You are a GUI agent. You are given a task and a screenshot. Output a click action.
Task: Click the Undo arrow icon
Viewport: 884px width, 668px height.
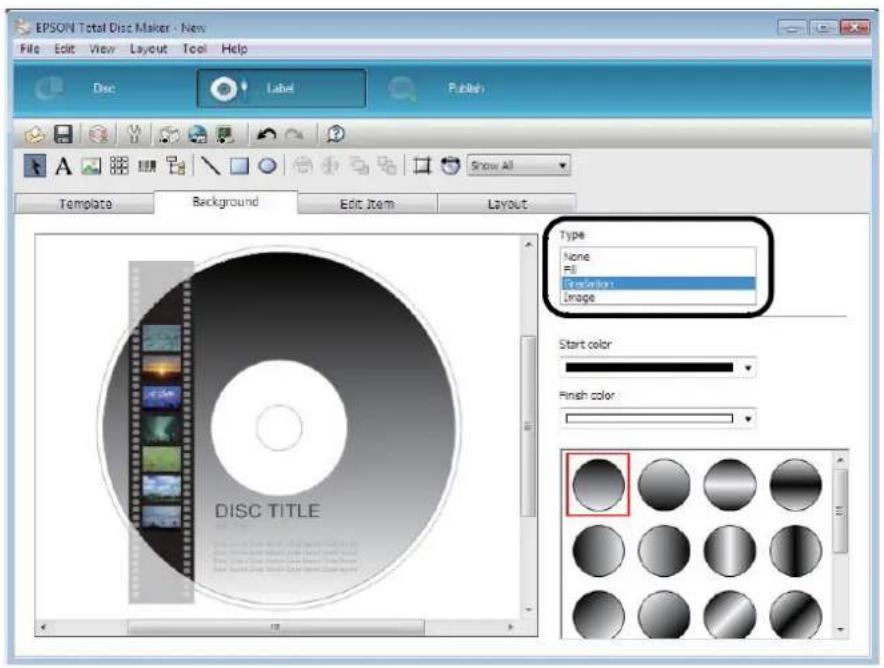[266, 135]
